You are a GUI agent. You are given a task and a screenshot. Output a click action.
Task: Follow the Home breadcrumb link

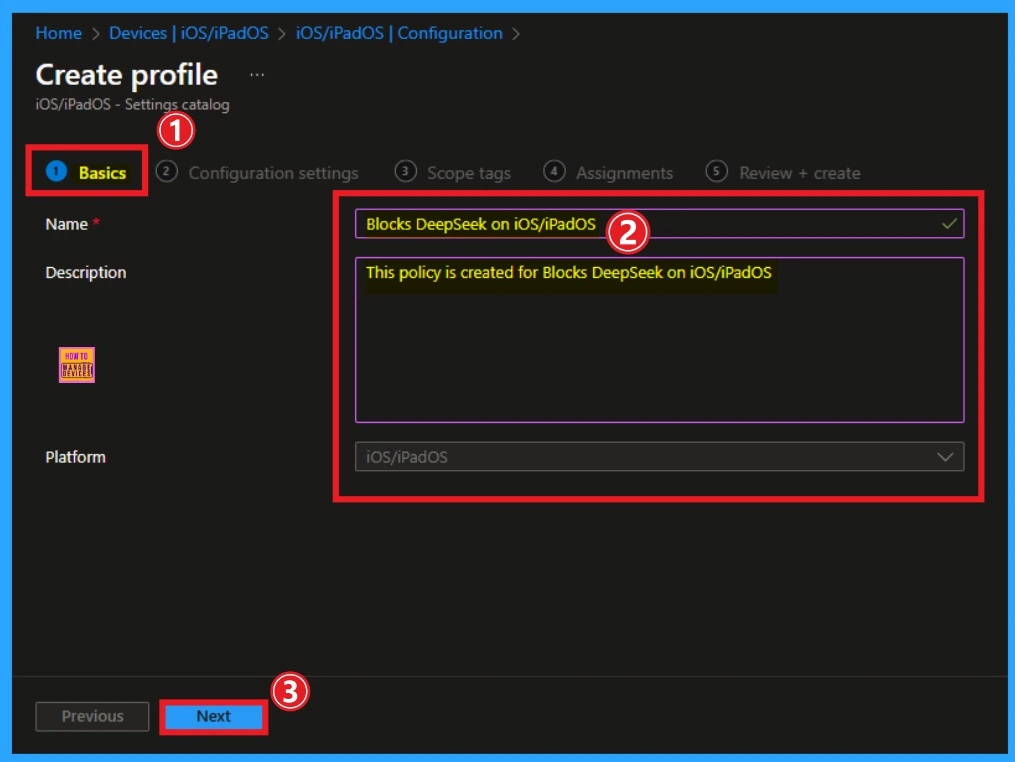[x=58, y=33]
